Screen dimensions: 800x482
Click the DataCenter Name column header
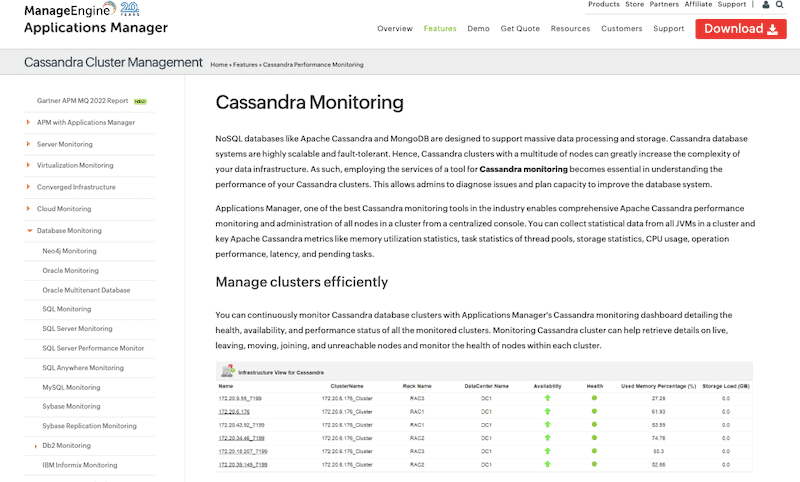[x=486, y=386]
